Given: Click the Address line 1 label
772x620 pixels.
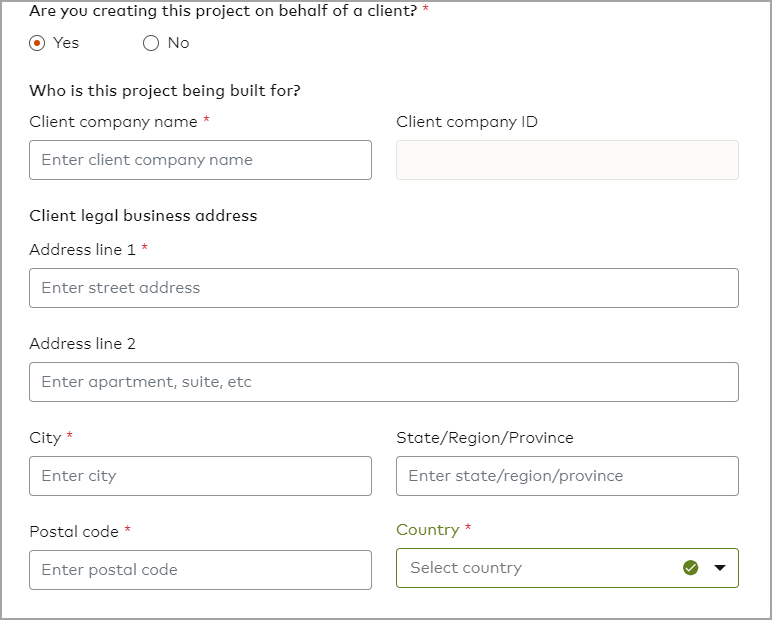Looking at the screenshot, I should tap(82, 250).
